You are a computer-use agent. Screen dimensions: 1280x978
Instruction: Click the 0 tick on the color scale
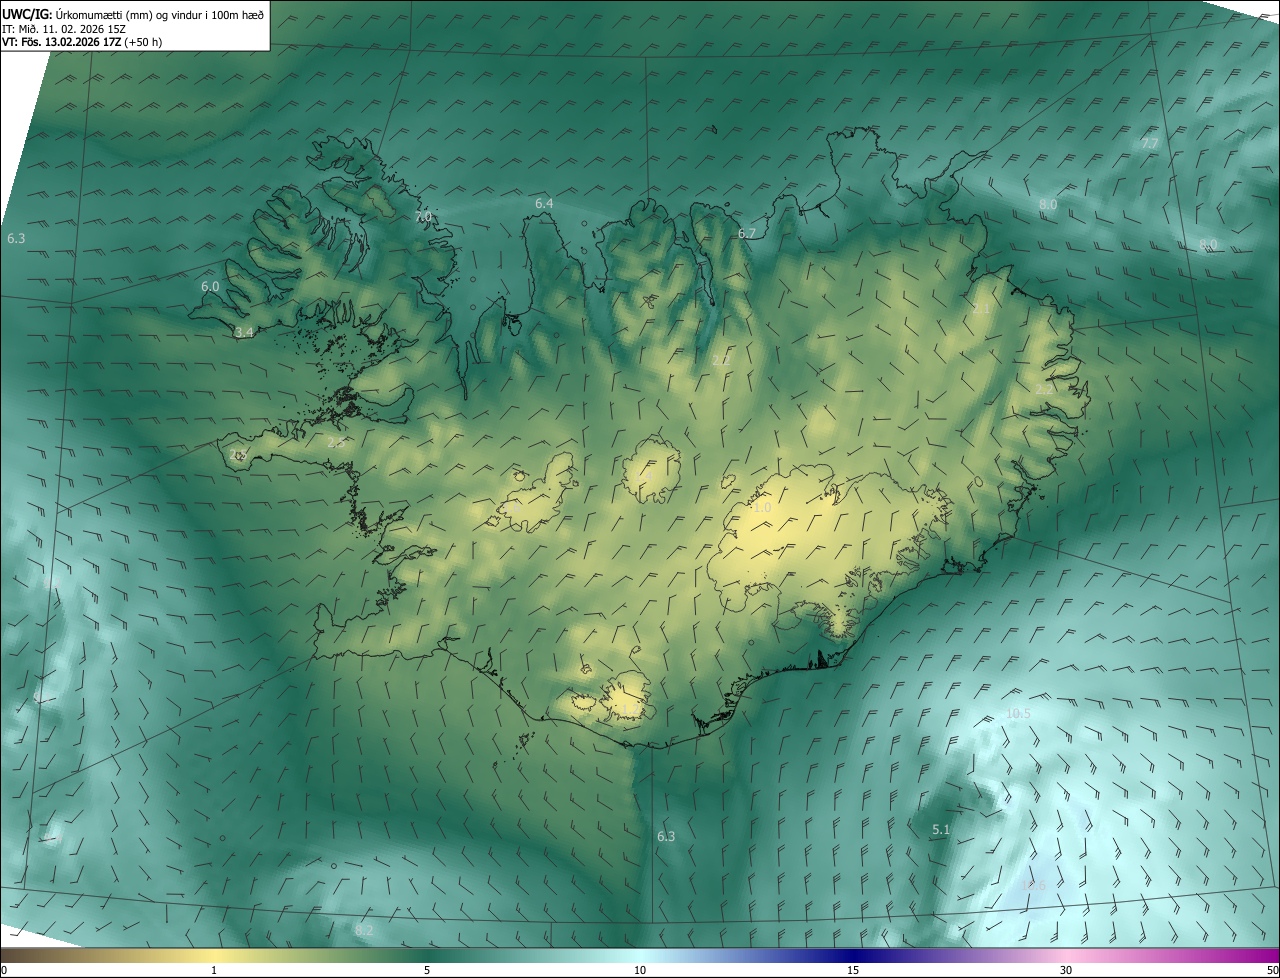coord(4,970)
